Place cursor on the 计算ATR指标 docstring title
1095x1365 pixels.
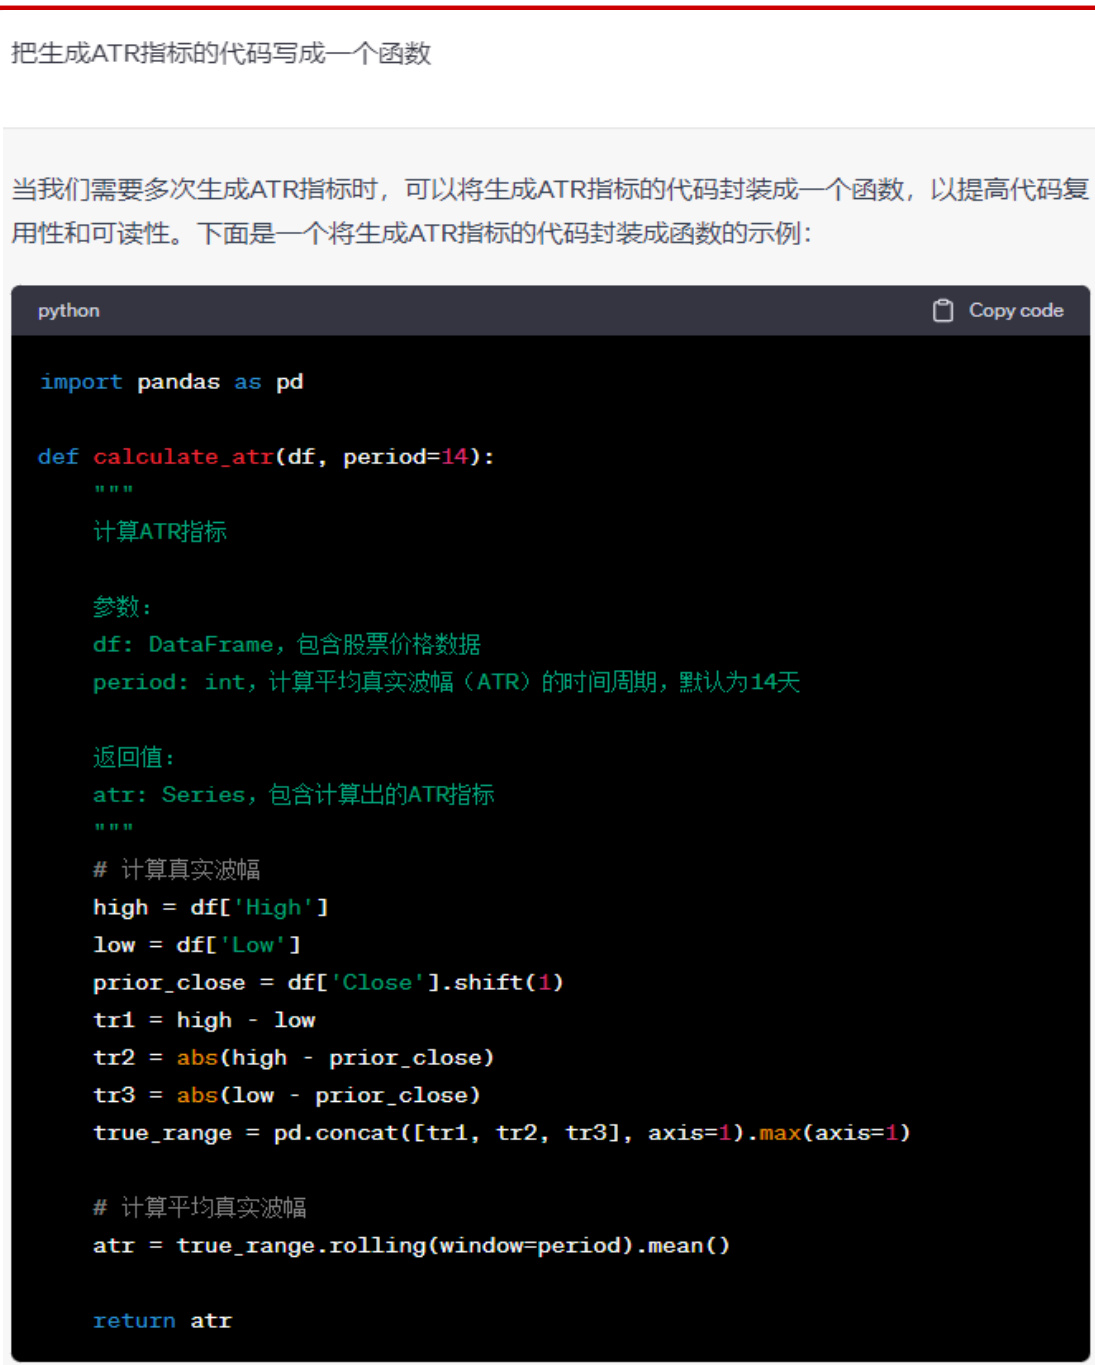(x=160, y=532)
